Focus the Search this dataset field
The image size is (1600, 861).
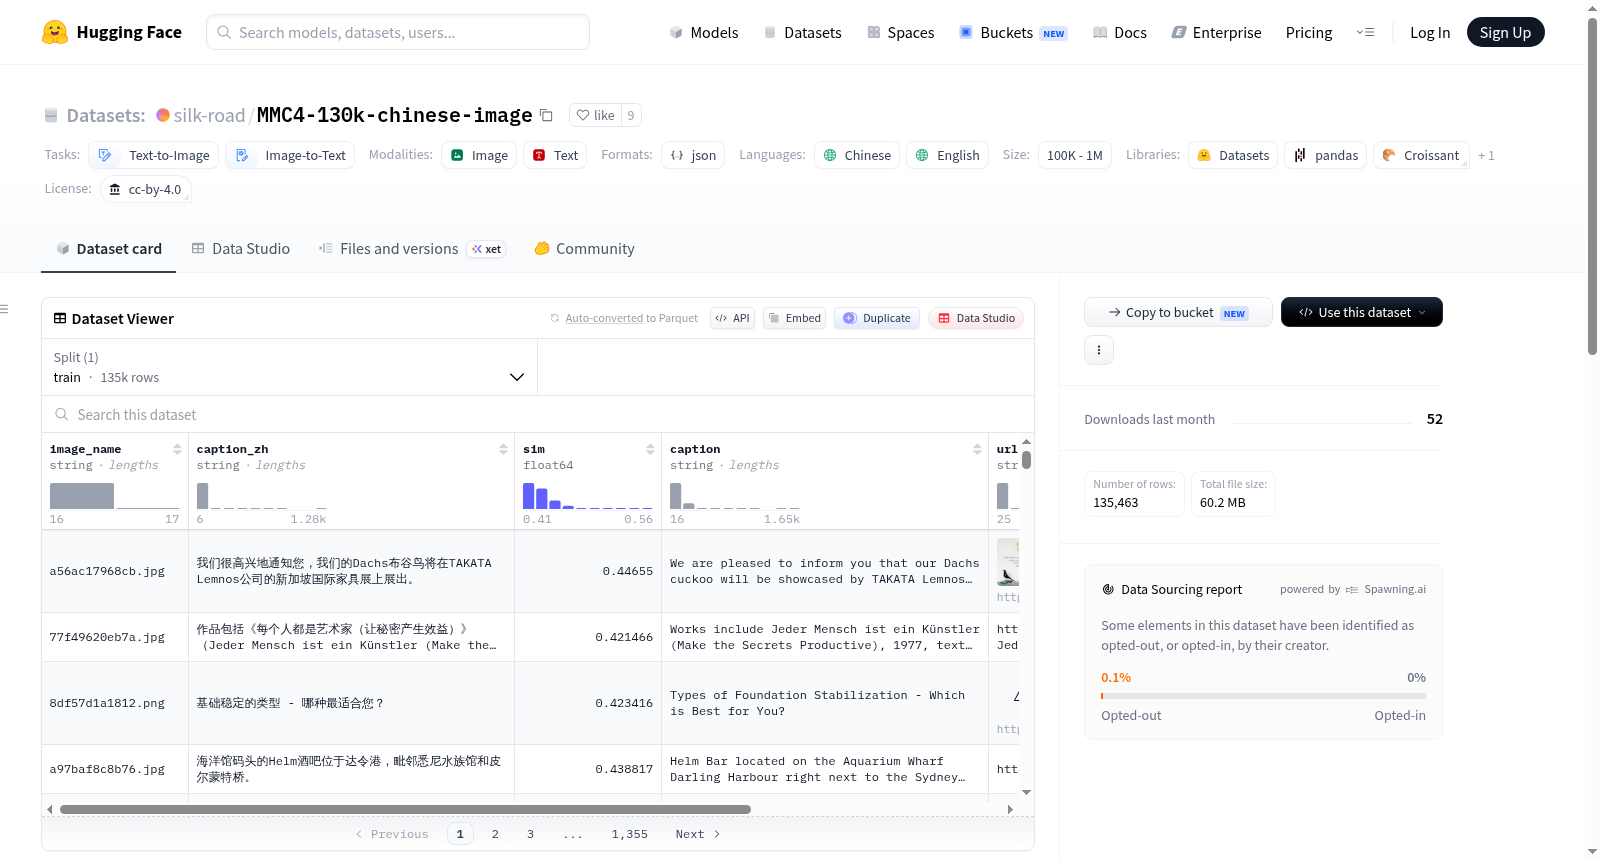(538, 414)
